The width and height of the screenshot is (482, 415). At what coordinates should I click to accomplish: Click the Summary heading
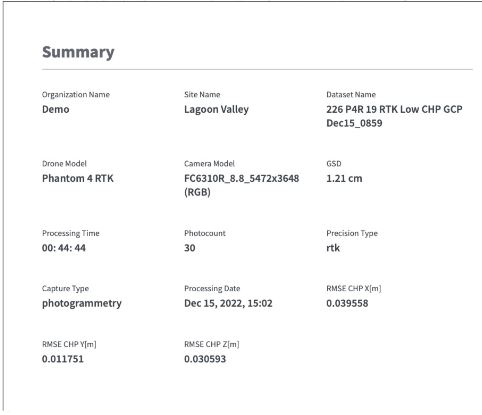coord(78,53)
